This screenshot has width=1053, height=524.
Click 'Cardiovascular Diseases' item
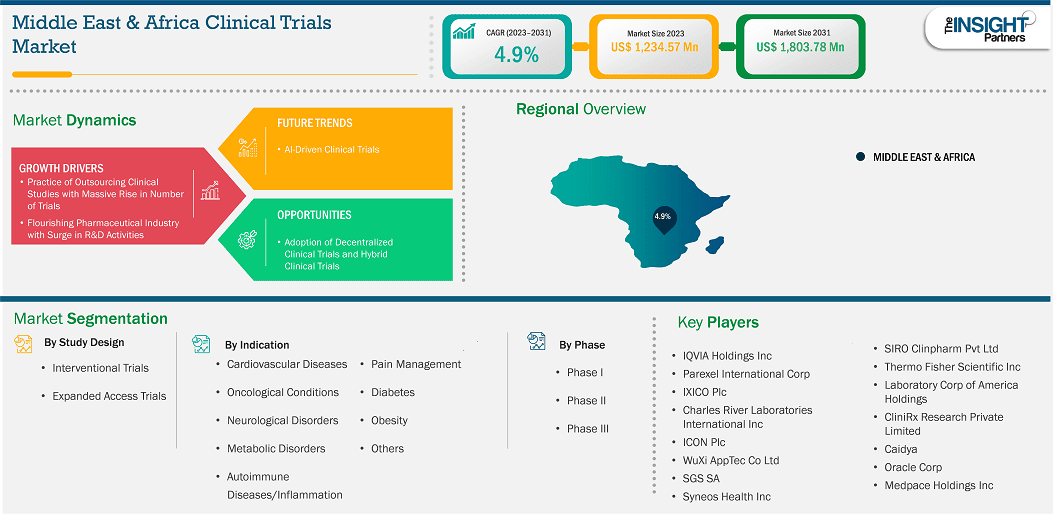(287, 364)
